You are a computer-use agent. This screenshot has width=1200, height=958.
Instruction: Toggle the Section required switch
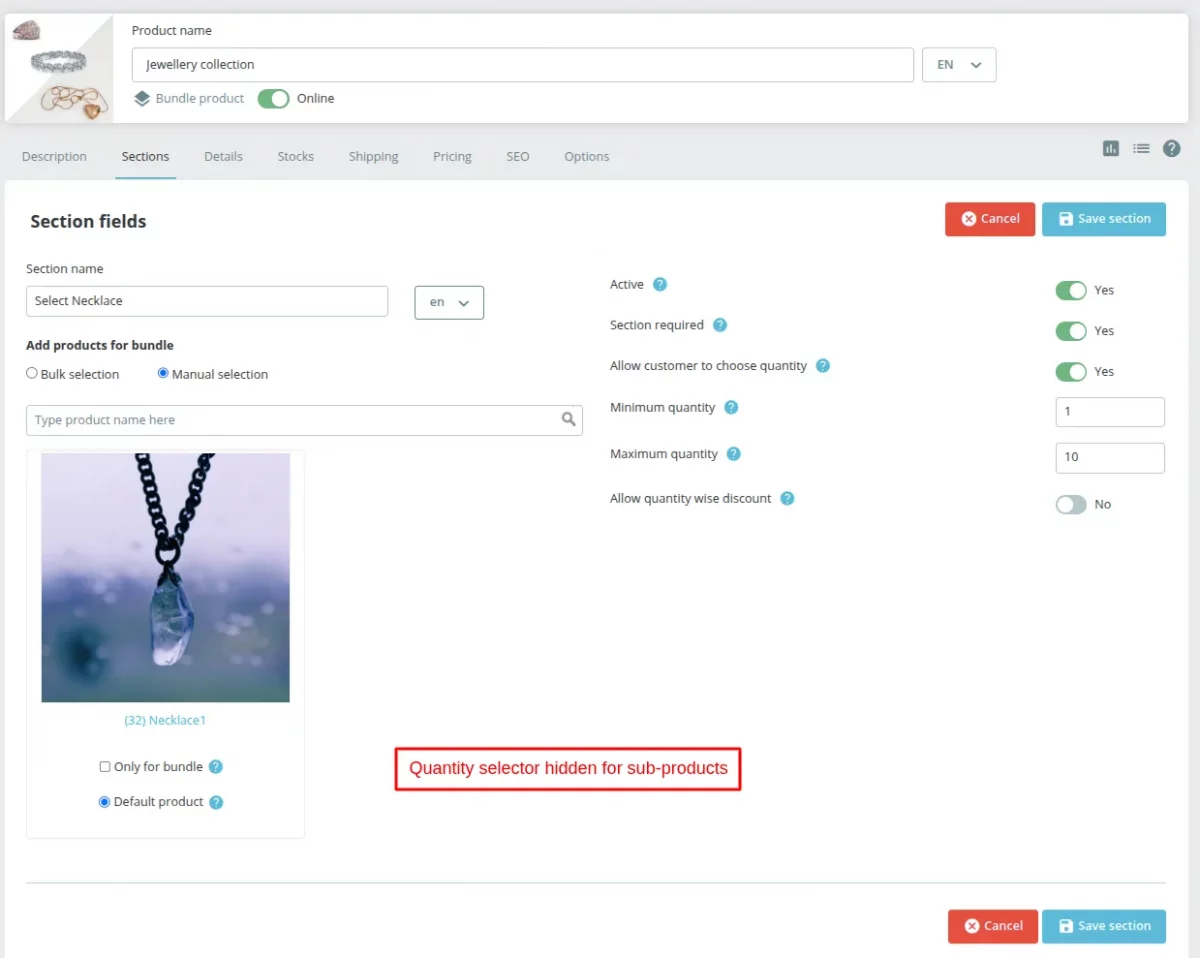pos(1071,331)
